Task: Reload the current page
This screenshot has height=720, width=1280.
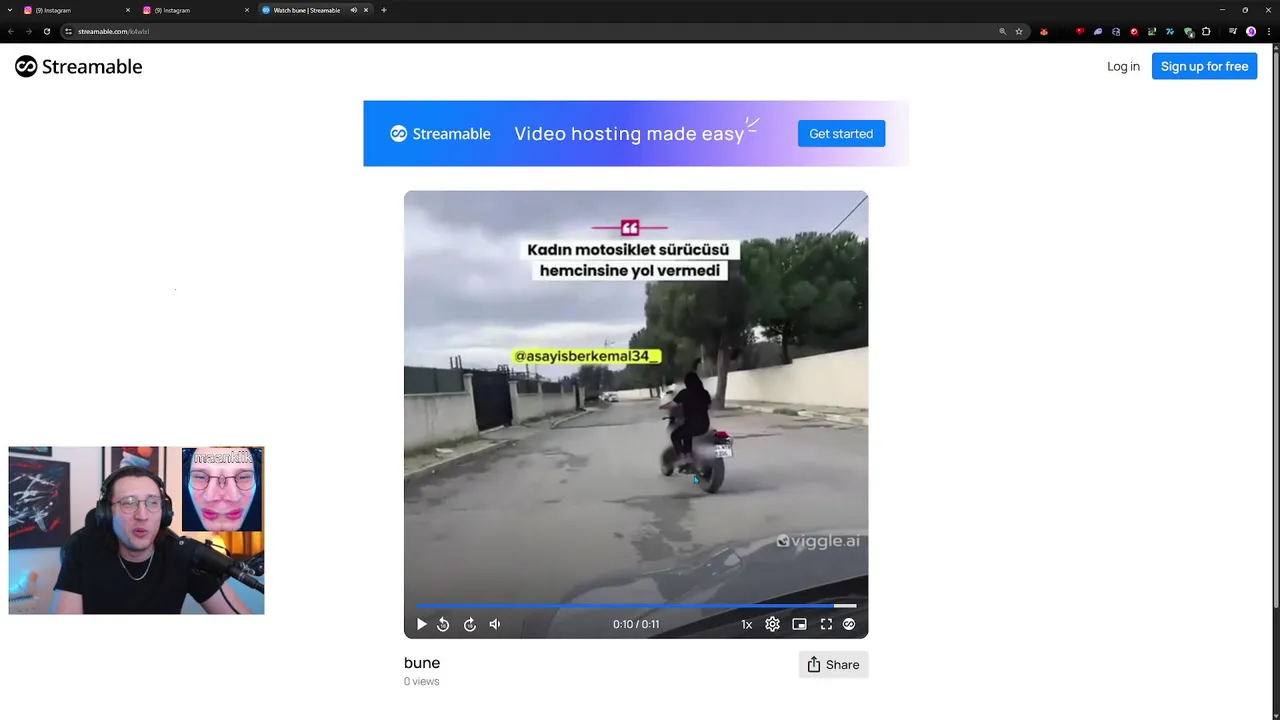Action: pos(46,31)
